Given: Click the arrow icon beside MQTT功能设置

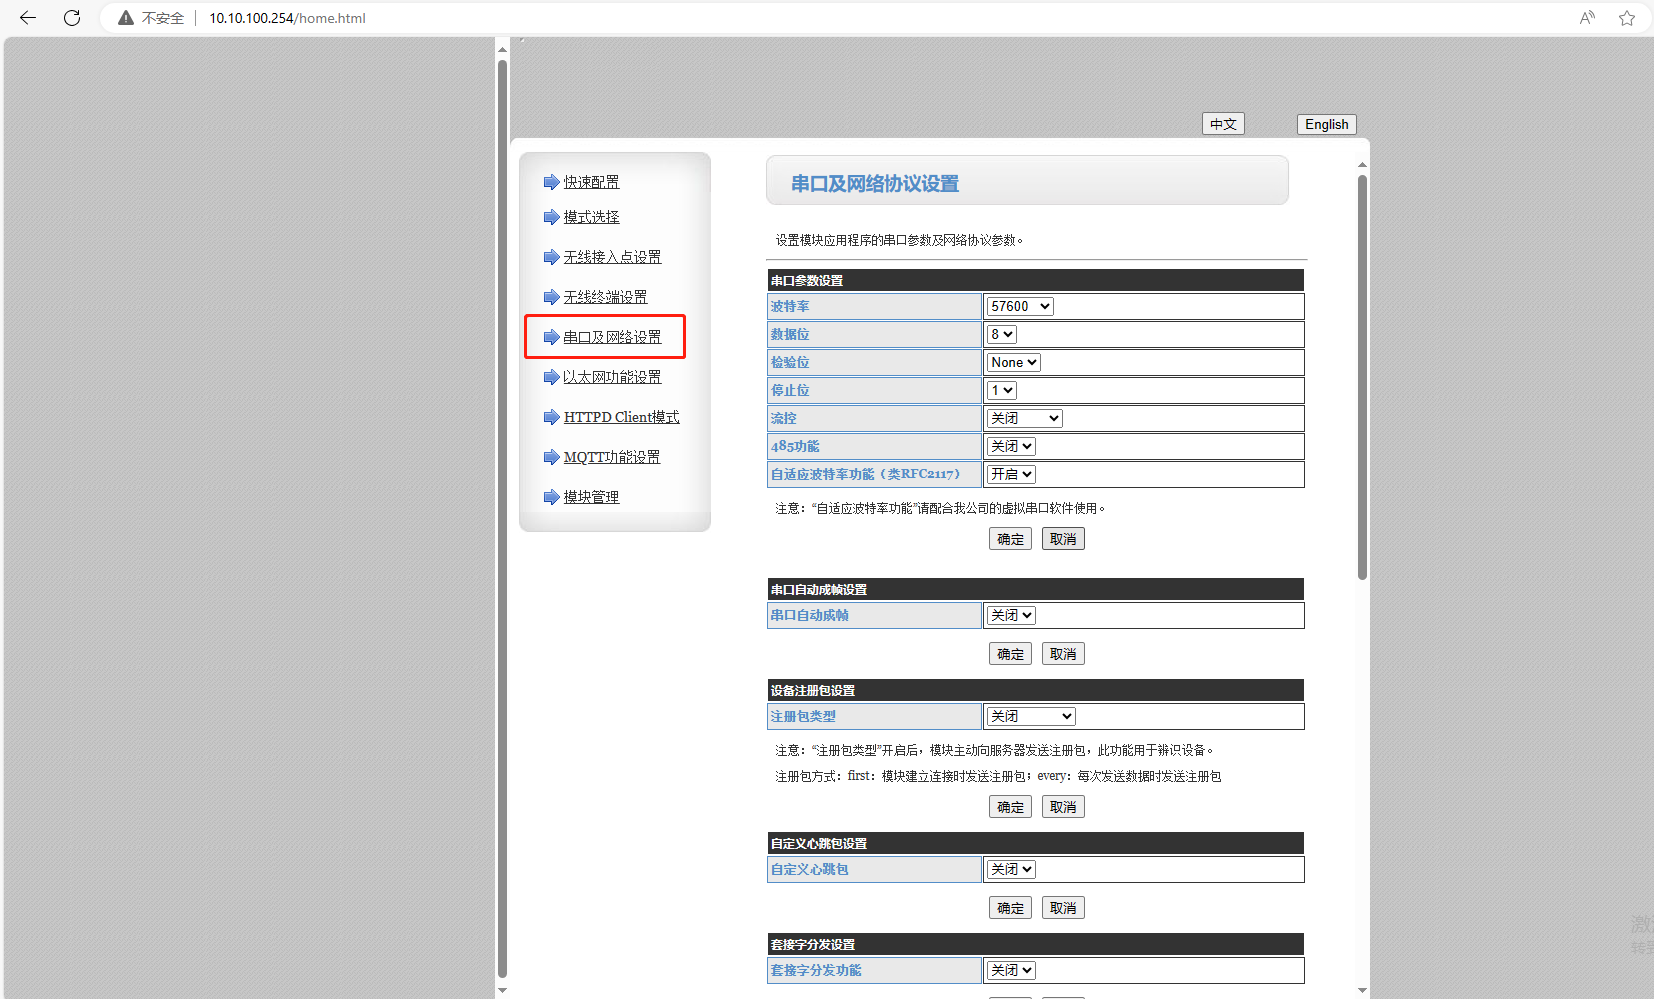Looking at the screenshot, I should tap(551, 457).
